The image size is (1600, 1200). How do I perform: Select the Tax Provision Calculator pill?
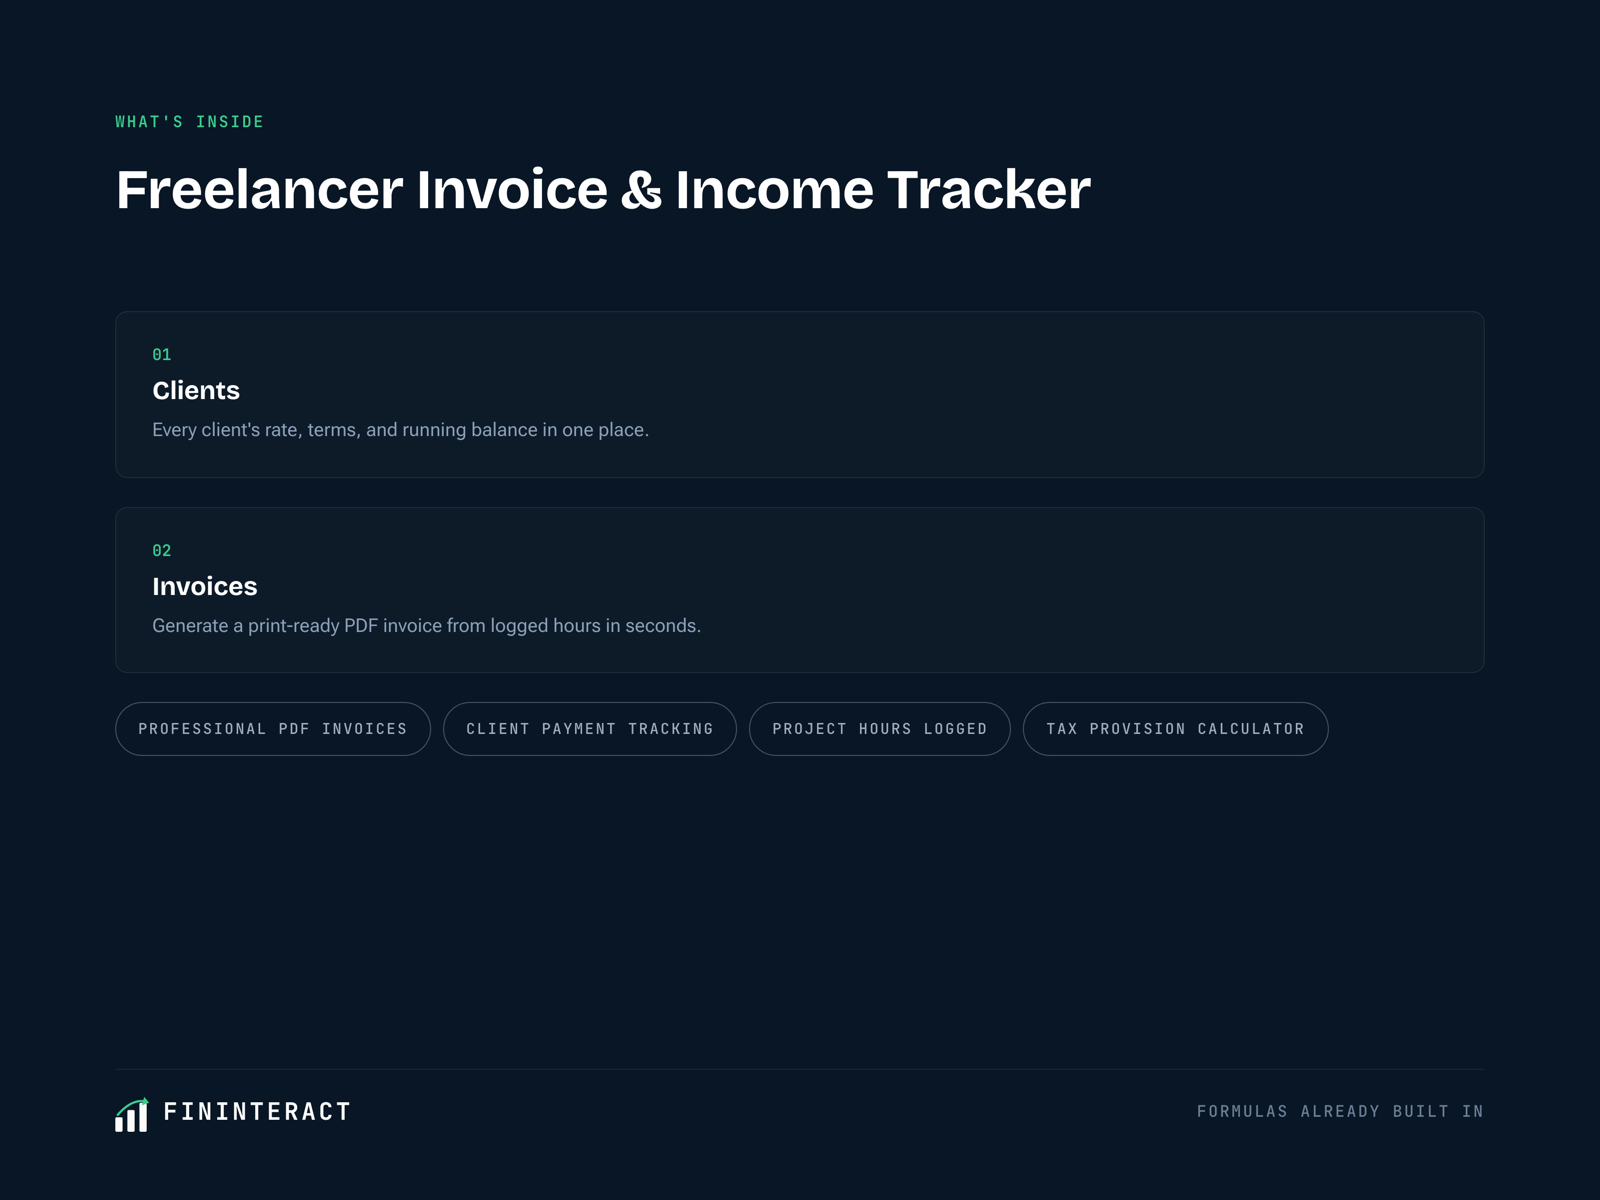point(1176,729)
